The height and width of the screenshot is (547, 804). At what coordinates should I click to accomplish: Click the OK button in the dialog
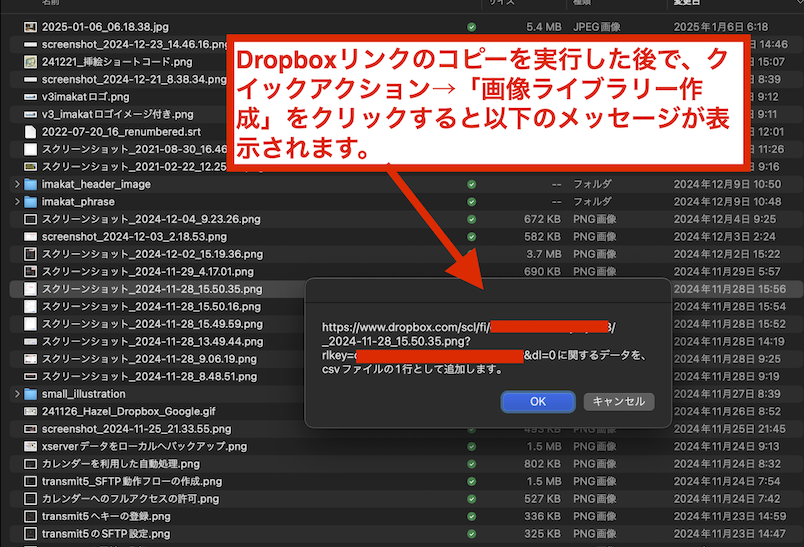click(537, 401)
